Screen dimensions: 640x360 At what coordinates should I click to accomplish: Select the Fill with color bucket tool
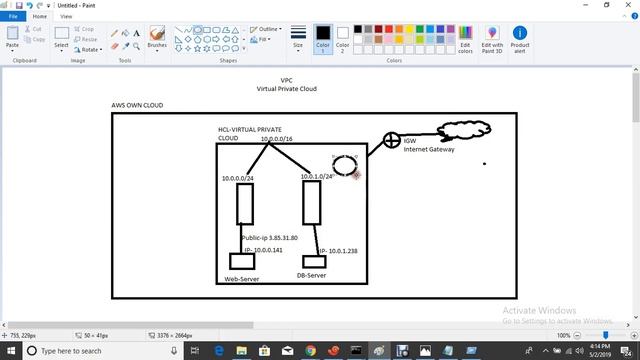click(125, 33)
